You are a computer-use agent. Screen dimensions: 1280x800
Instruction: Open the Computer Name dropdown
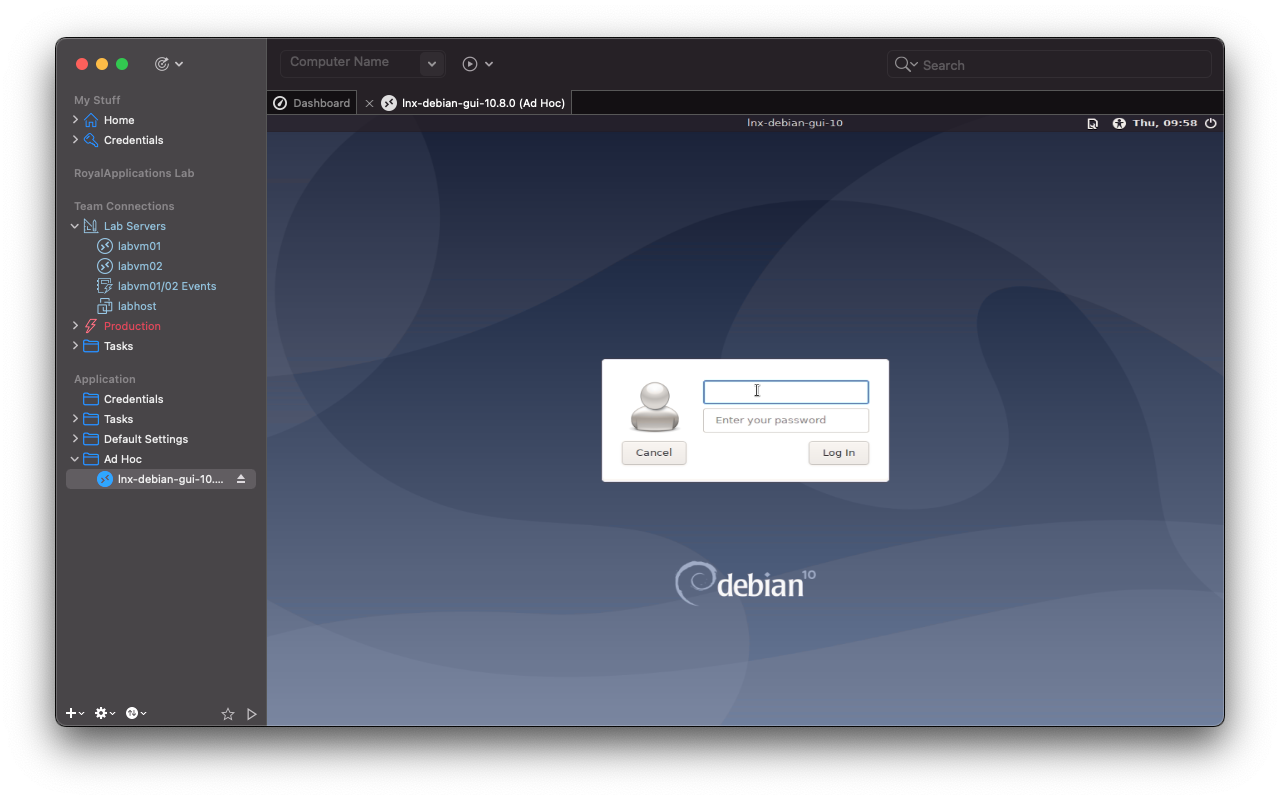(431, 63)
